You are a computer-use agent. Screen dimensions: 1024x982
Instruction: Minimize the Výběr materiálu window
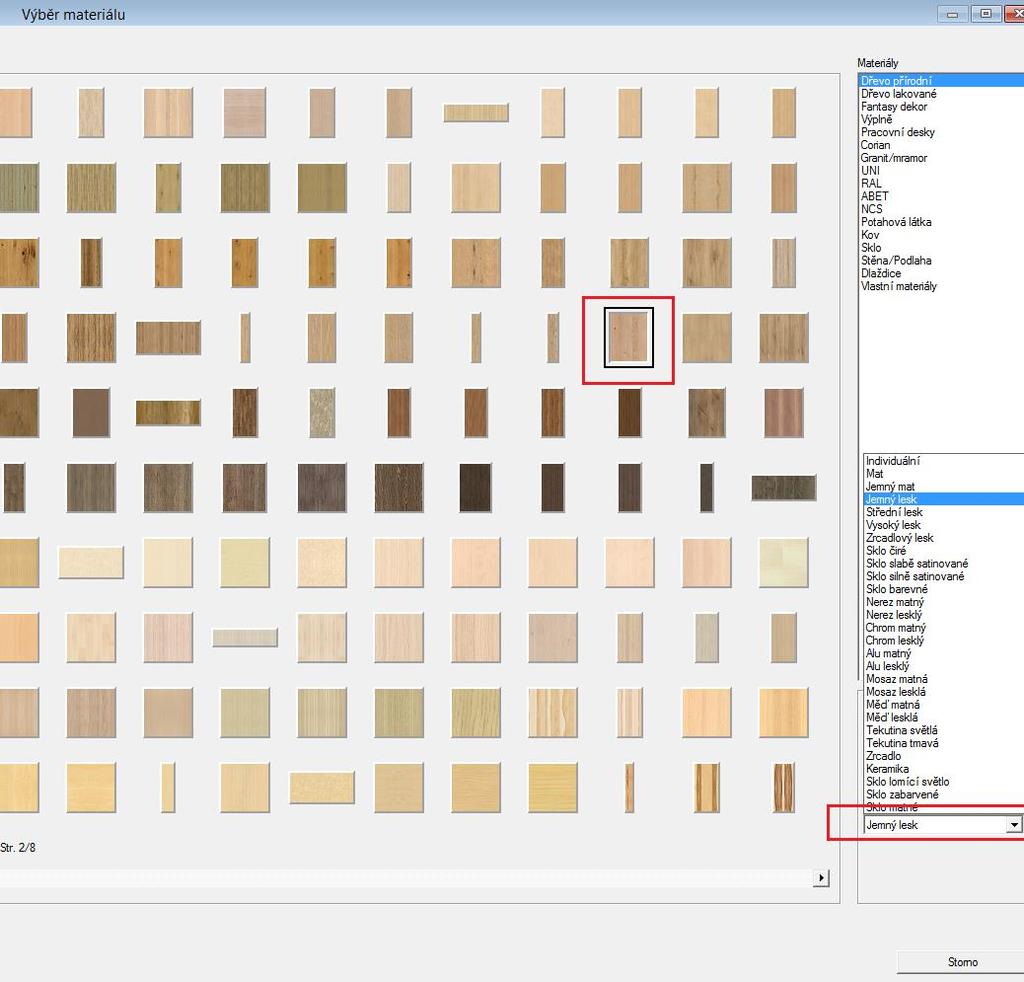pos(953,14)
